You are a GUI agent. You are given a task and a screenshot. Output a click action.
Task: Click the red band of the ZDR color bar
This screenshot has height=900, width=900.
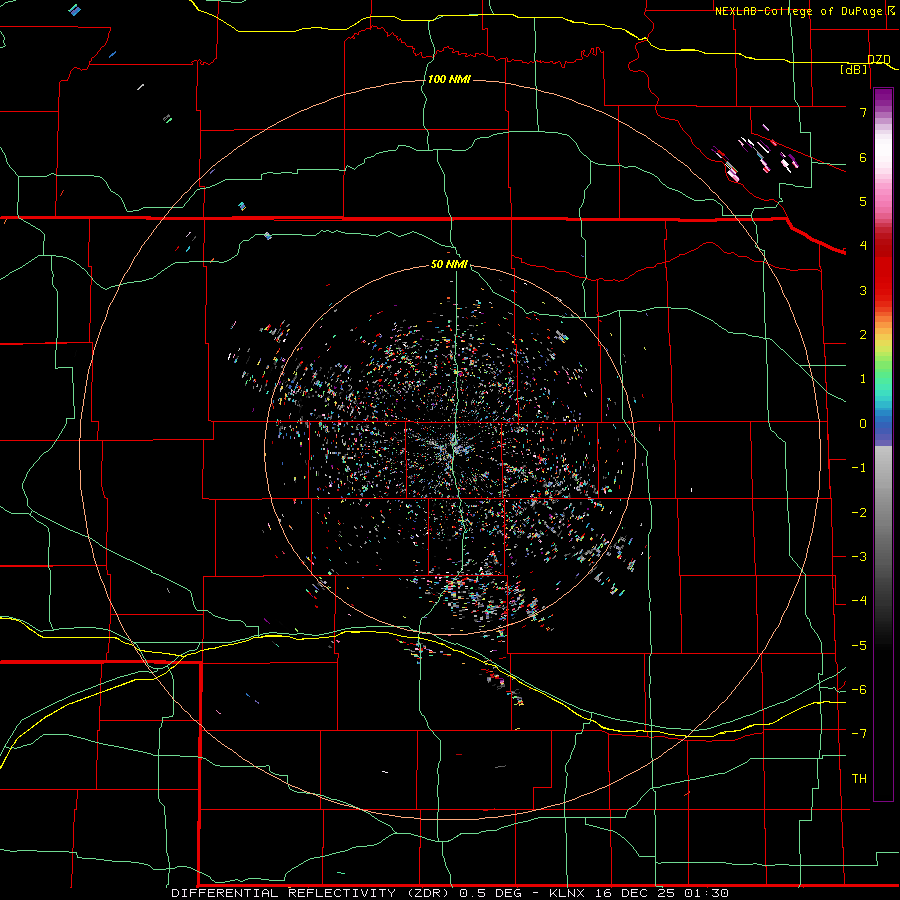[x=883, y=270]
